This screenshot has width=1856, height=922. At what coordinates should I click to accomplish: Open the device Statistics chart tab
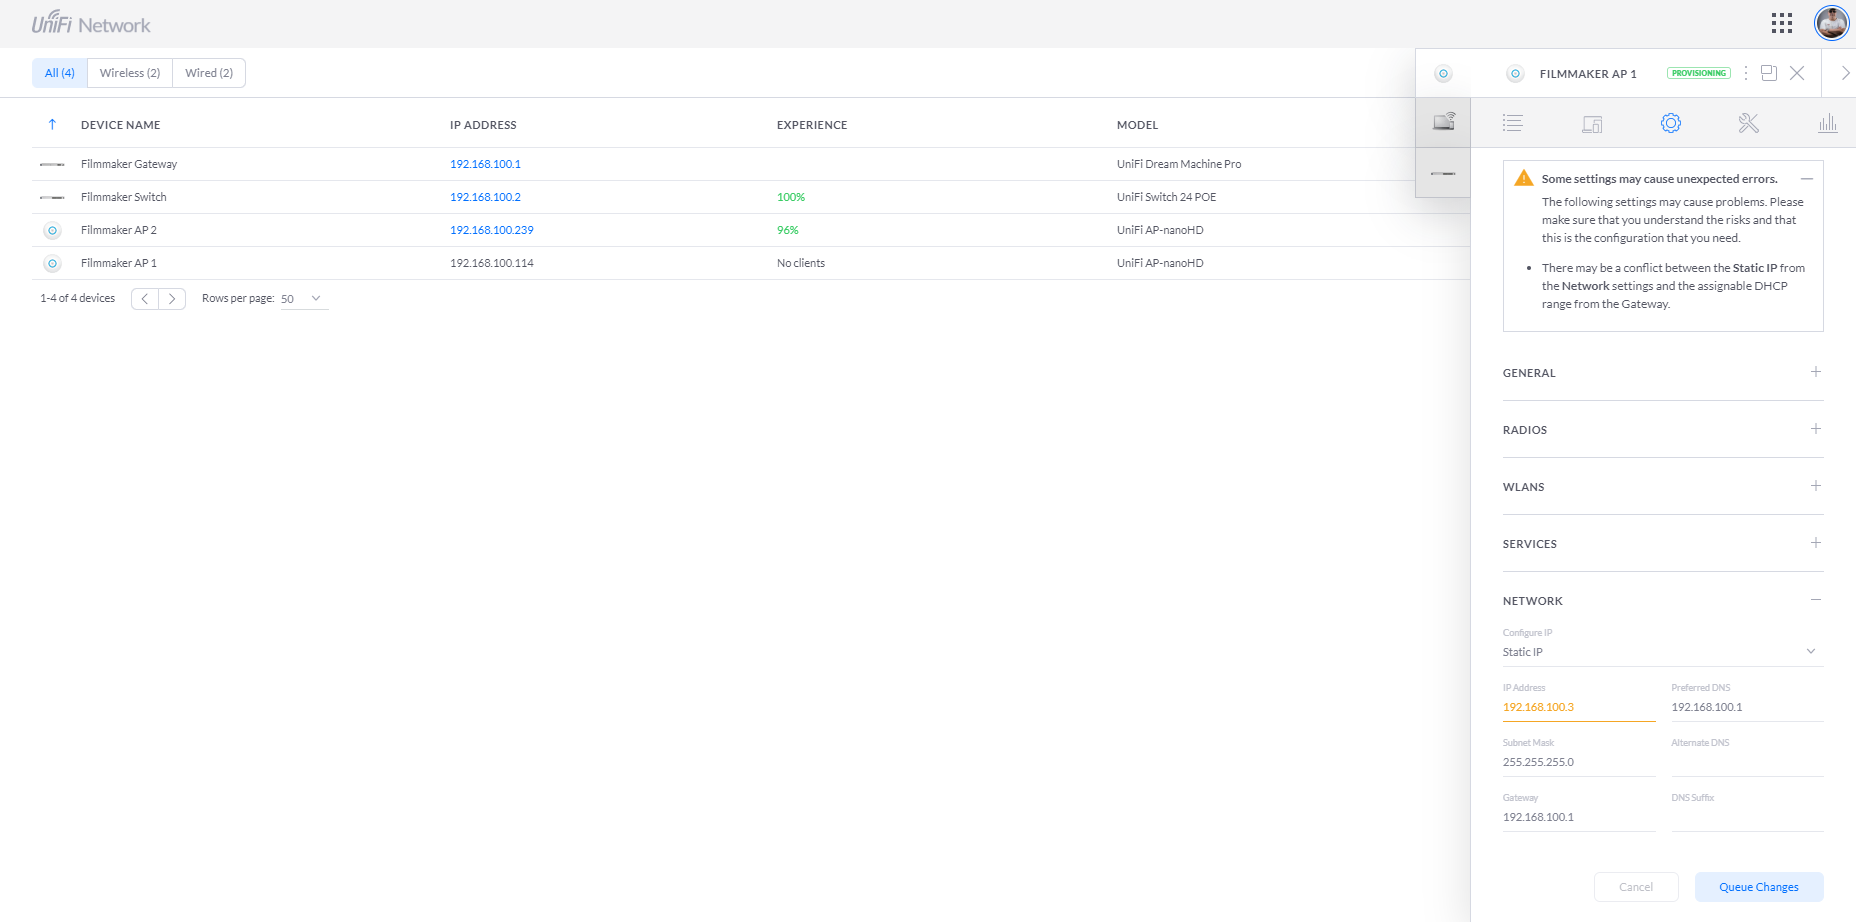[1828, 123]
